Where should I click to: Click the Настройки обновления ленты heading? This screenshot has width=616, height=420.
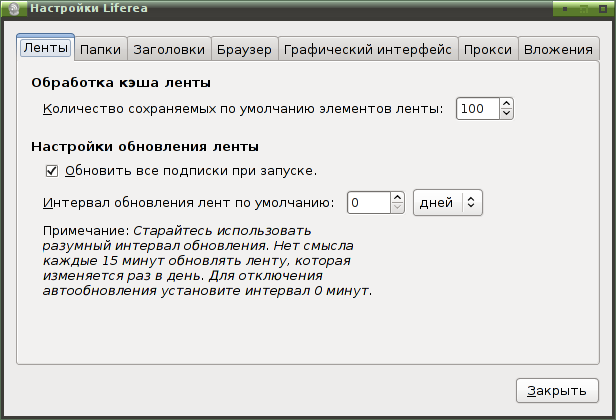tap(145, 147)
